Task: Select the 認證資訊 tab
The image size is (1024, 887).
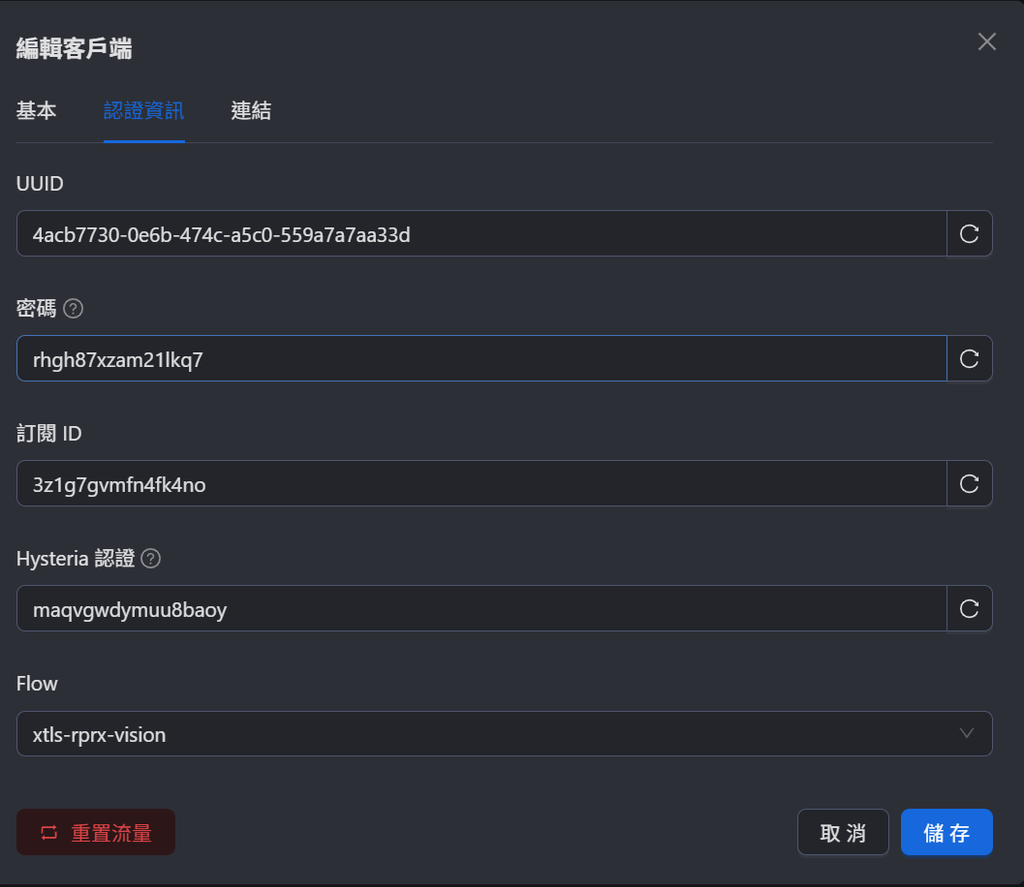Action: click(144, 110)
